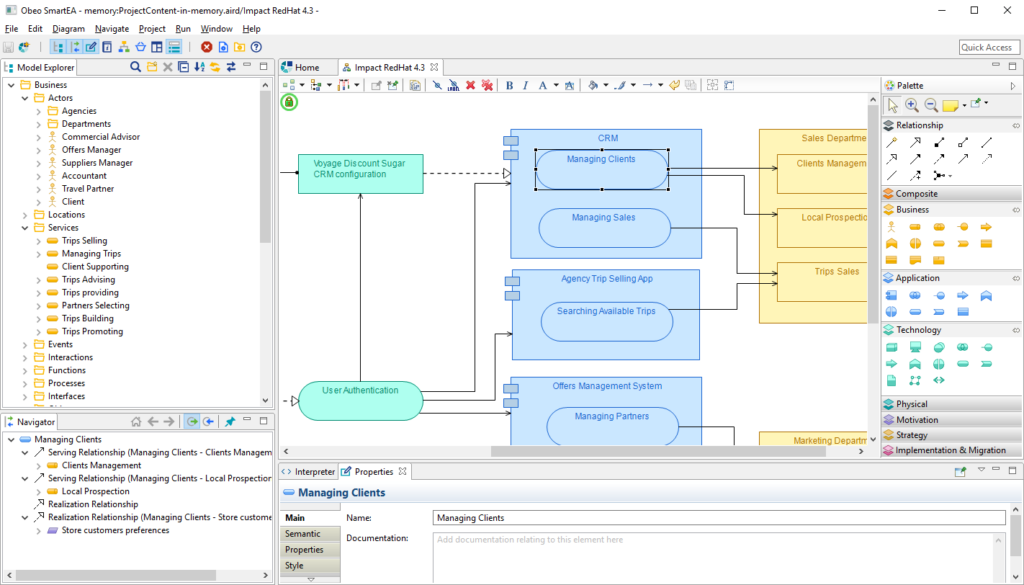The width and height of the screenshot is (1024, 585).
Task: Select the Semantic properties section
Action: click(303, 534)
